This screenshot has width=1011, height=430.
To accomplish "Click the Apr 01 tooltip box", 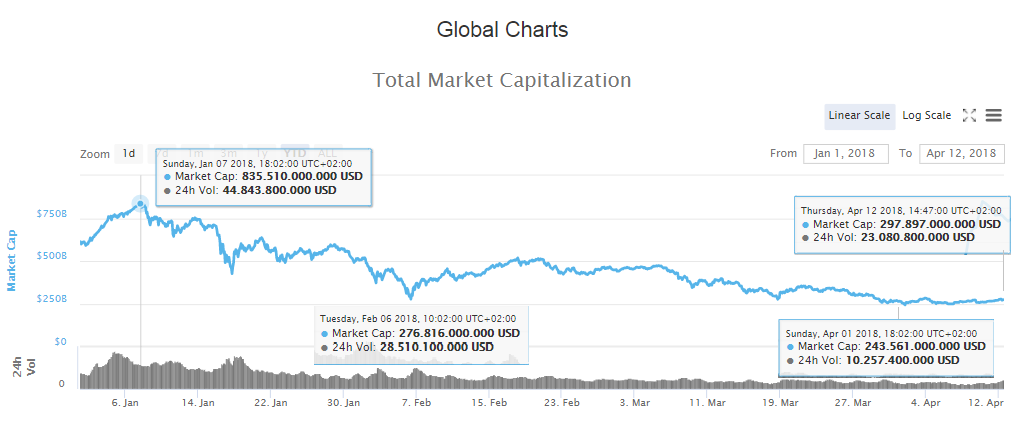I will pyautogui.click(x=886, y=346).
